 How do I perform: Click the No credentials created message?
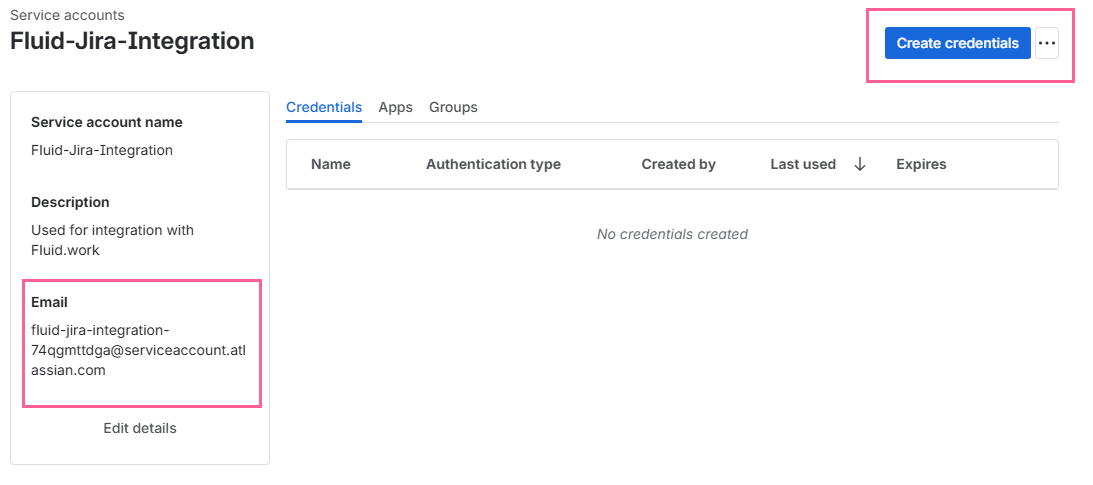point(672,234)
